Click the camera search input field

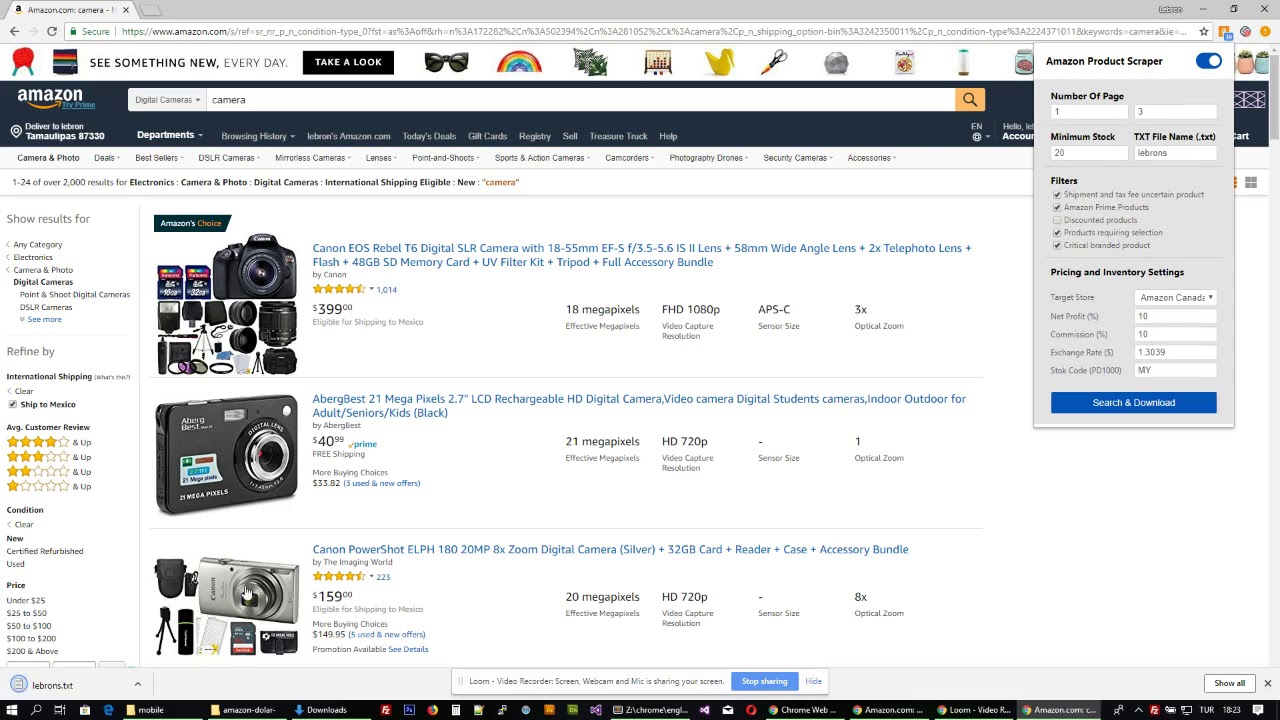[400, 99]
